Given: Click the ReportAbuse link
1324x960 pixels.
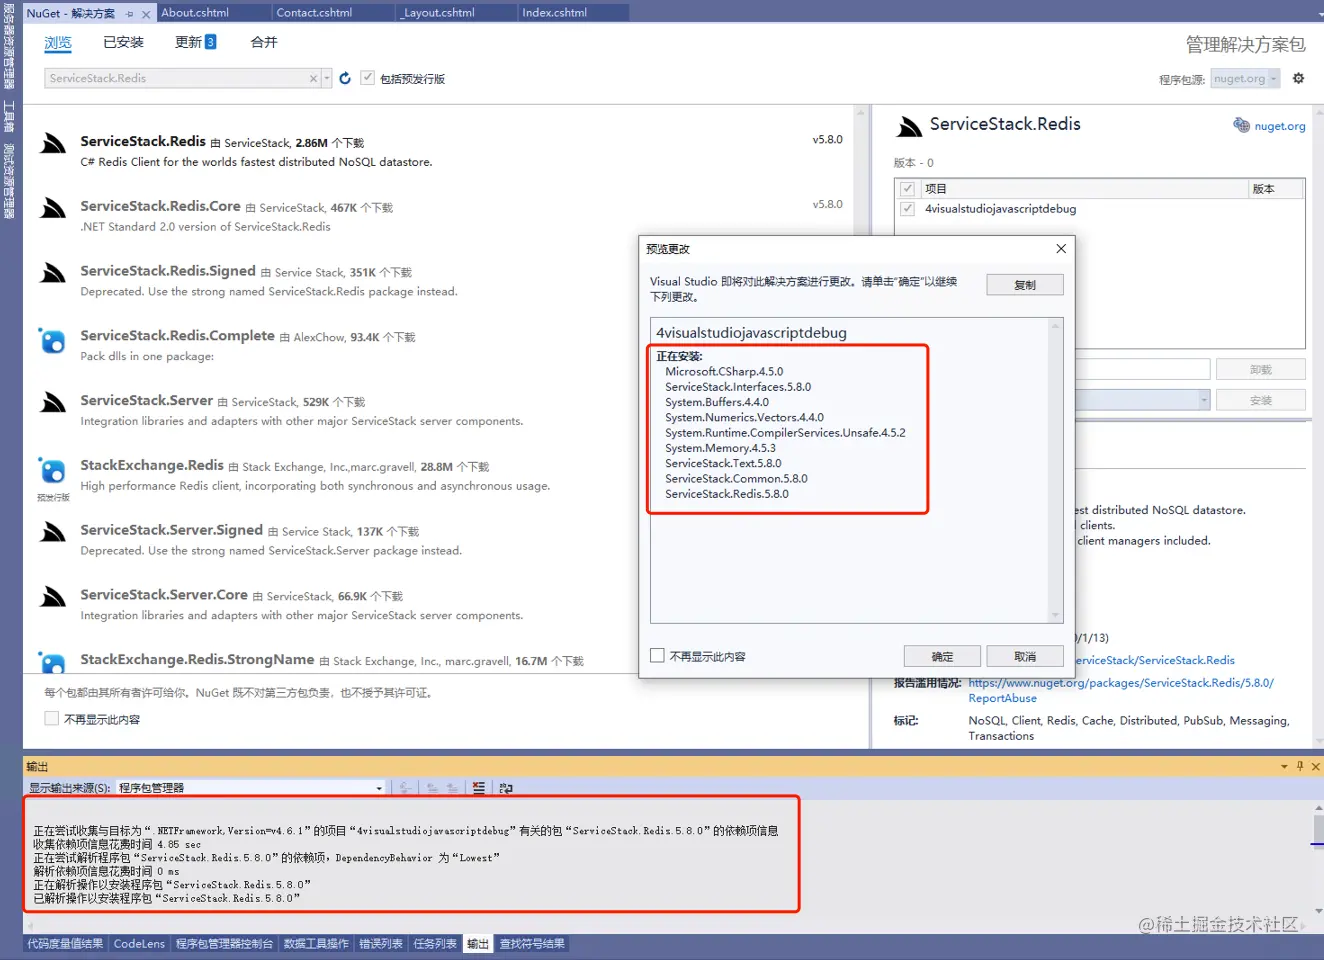Looking at the screenshot, I should point(1002,698).
